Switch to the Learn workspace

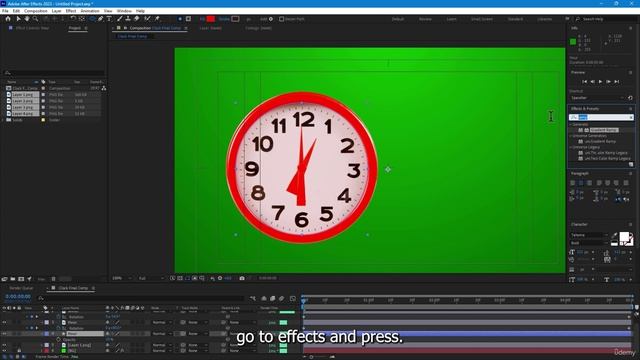(451, 19)
